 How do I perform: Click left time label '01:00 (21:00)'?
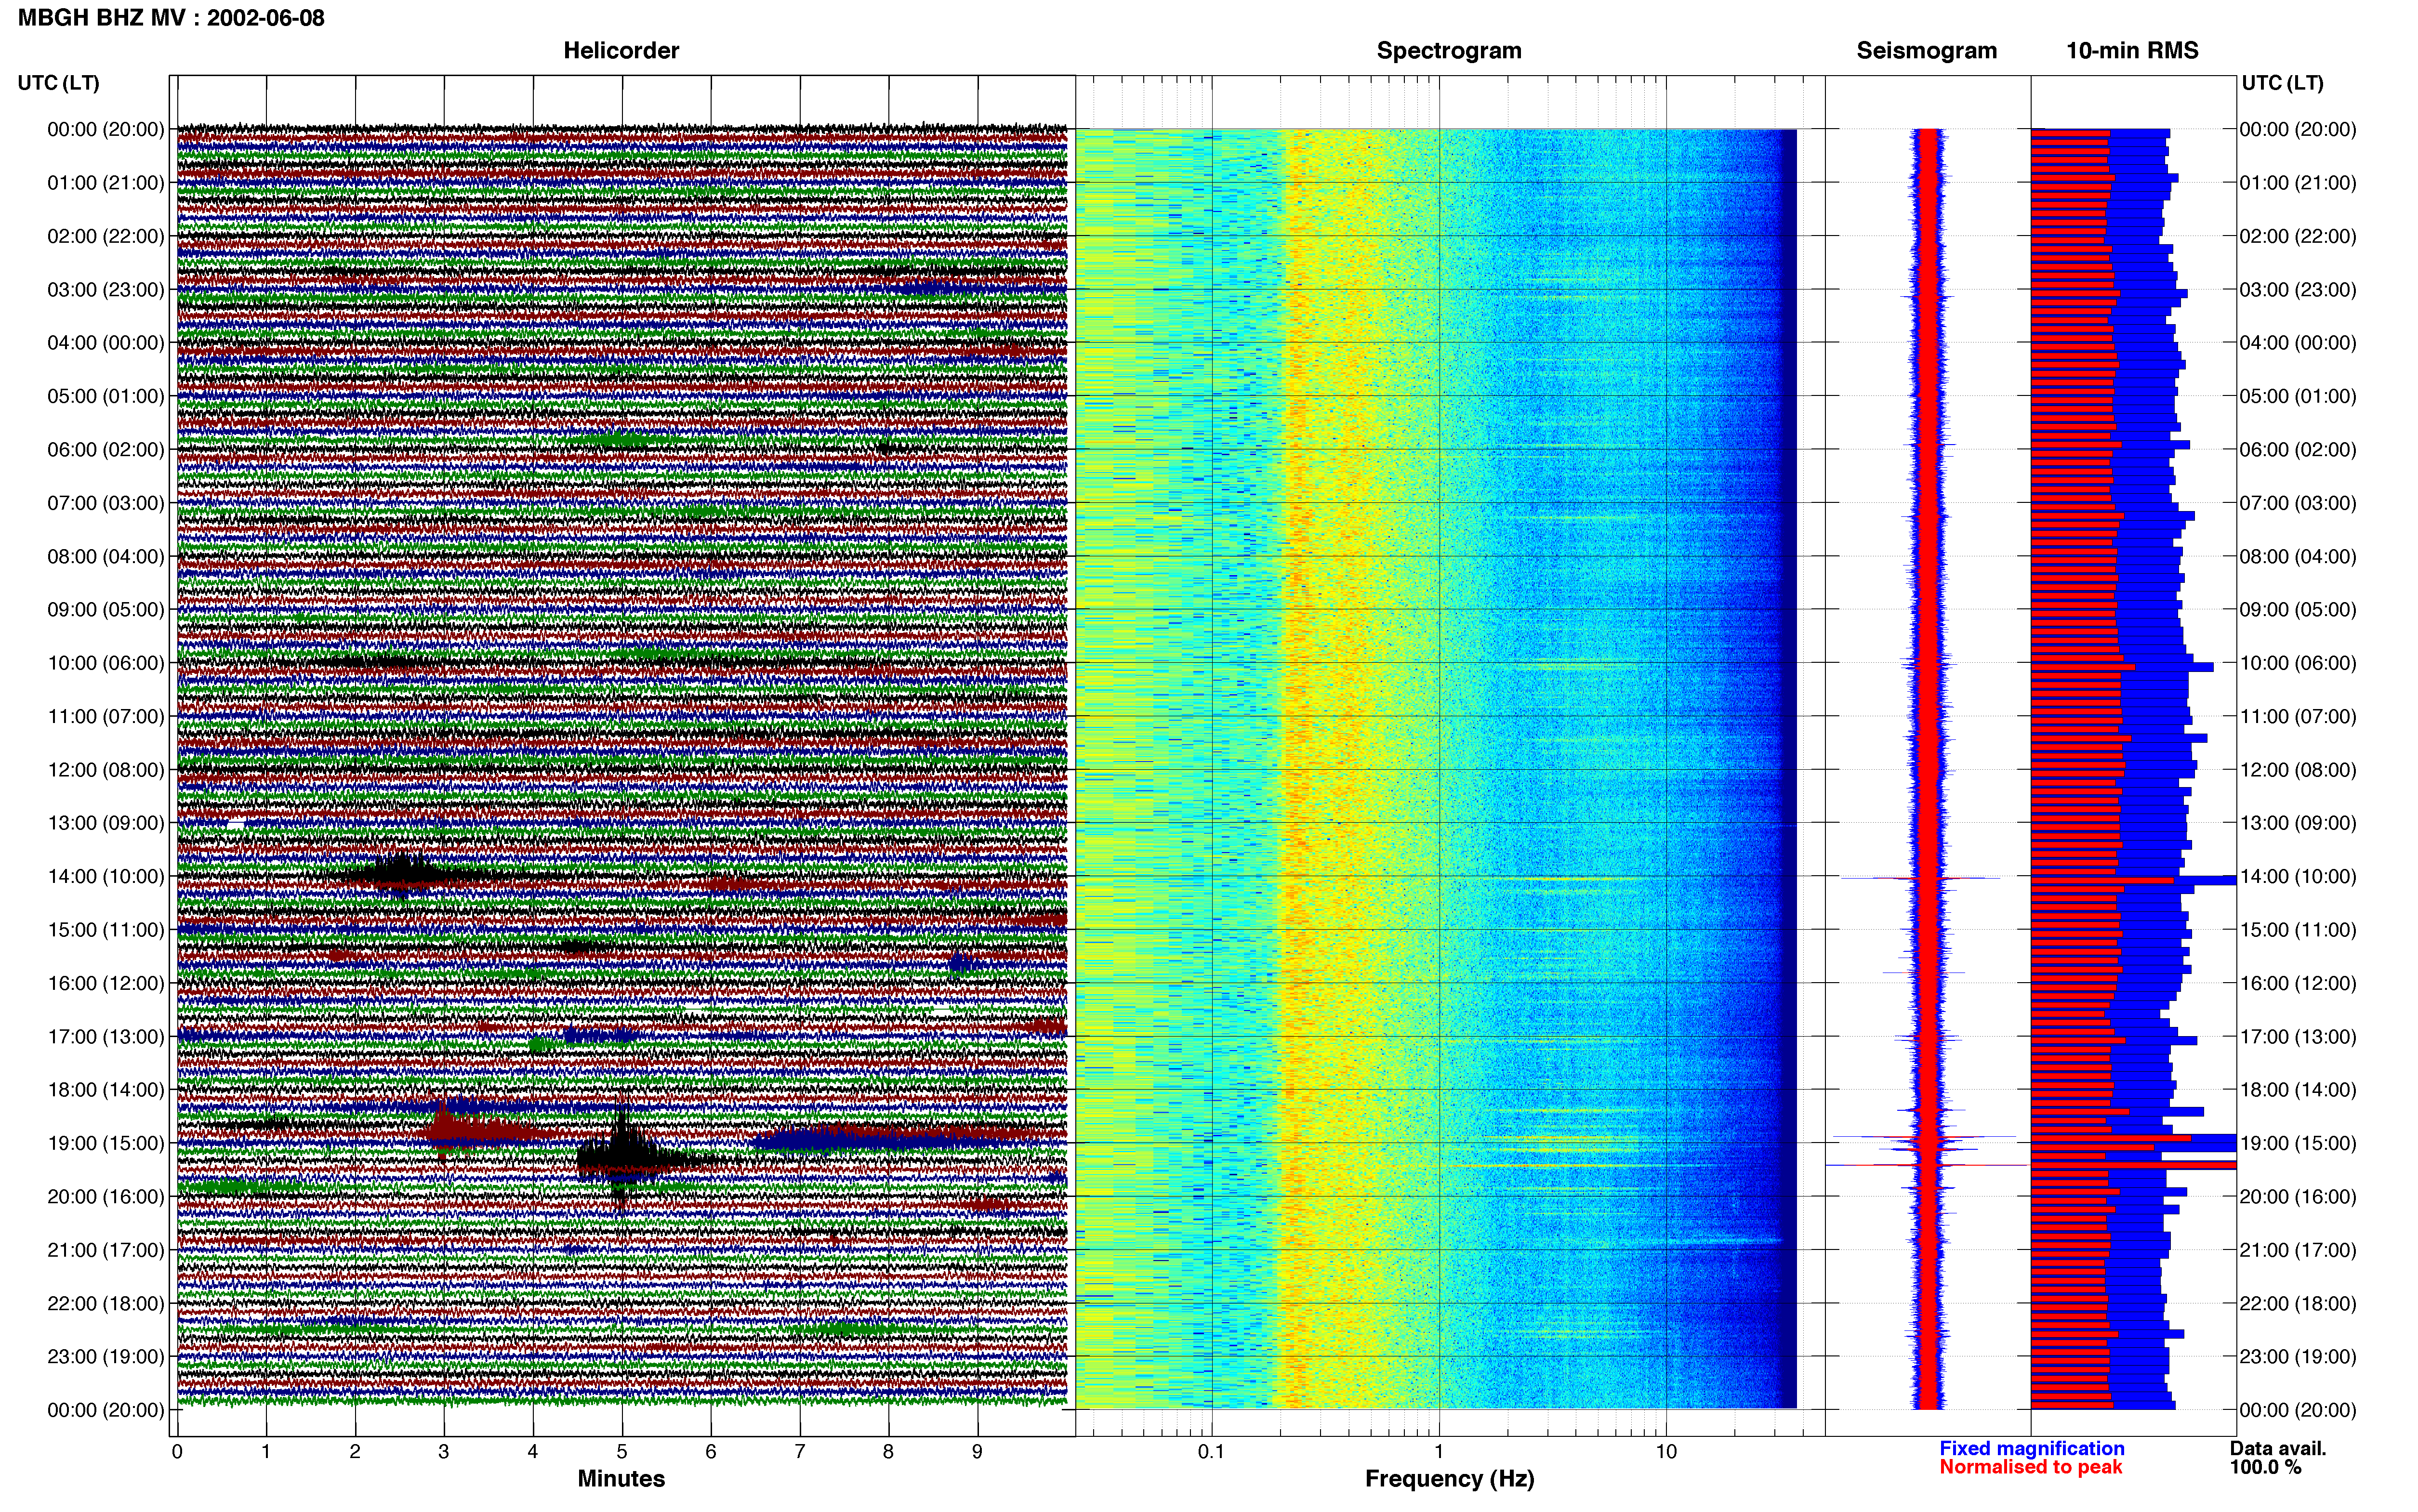(106, 182)
